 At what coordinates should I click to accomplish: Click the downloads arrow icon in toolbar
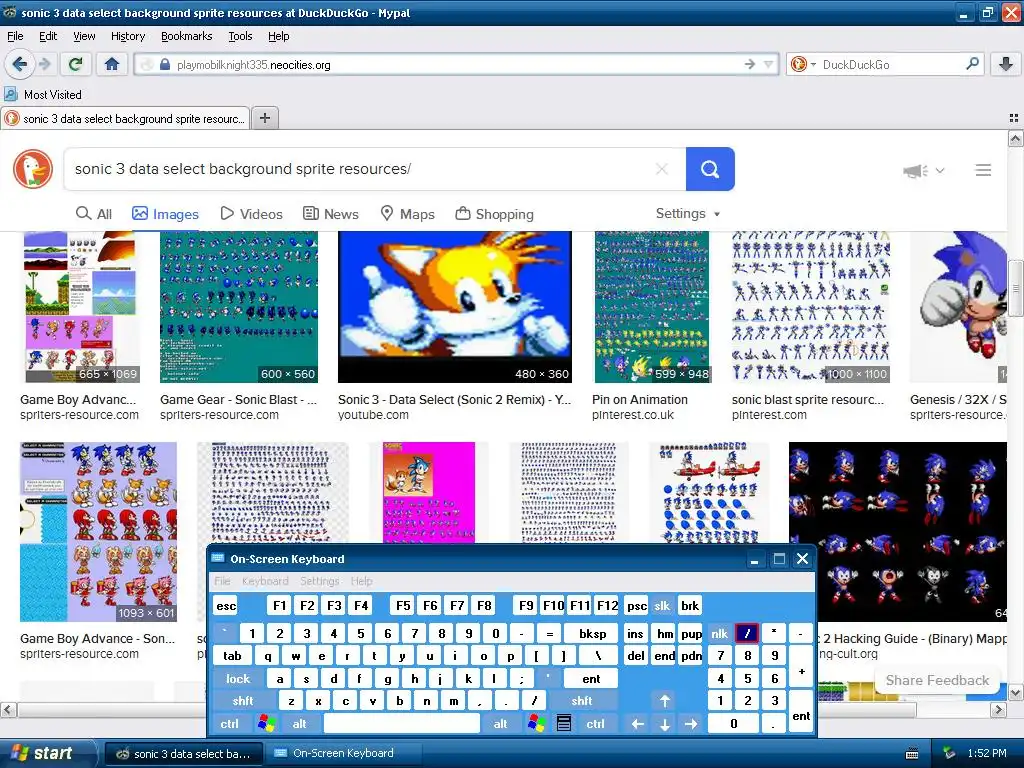pyautogui.click(x=1006, y=64)
